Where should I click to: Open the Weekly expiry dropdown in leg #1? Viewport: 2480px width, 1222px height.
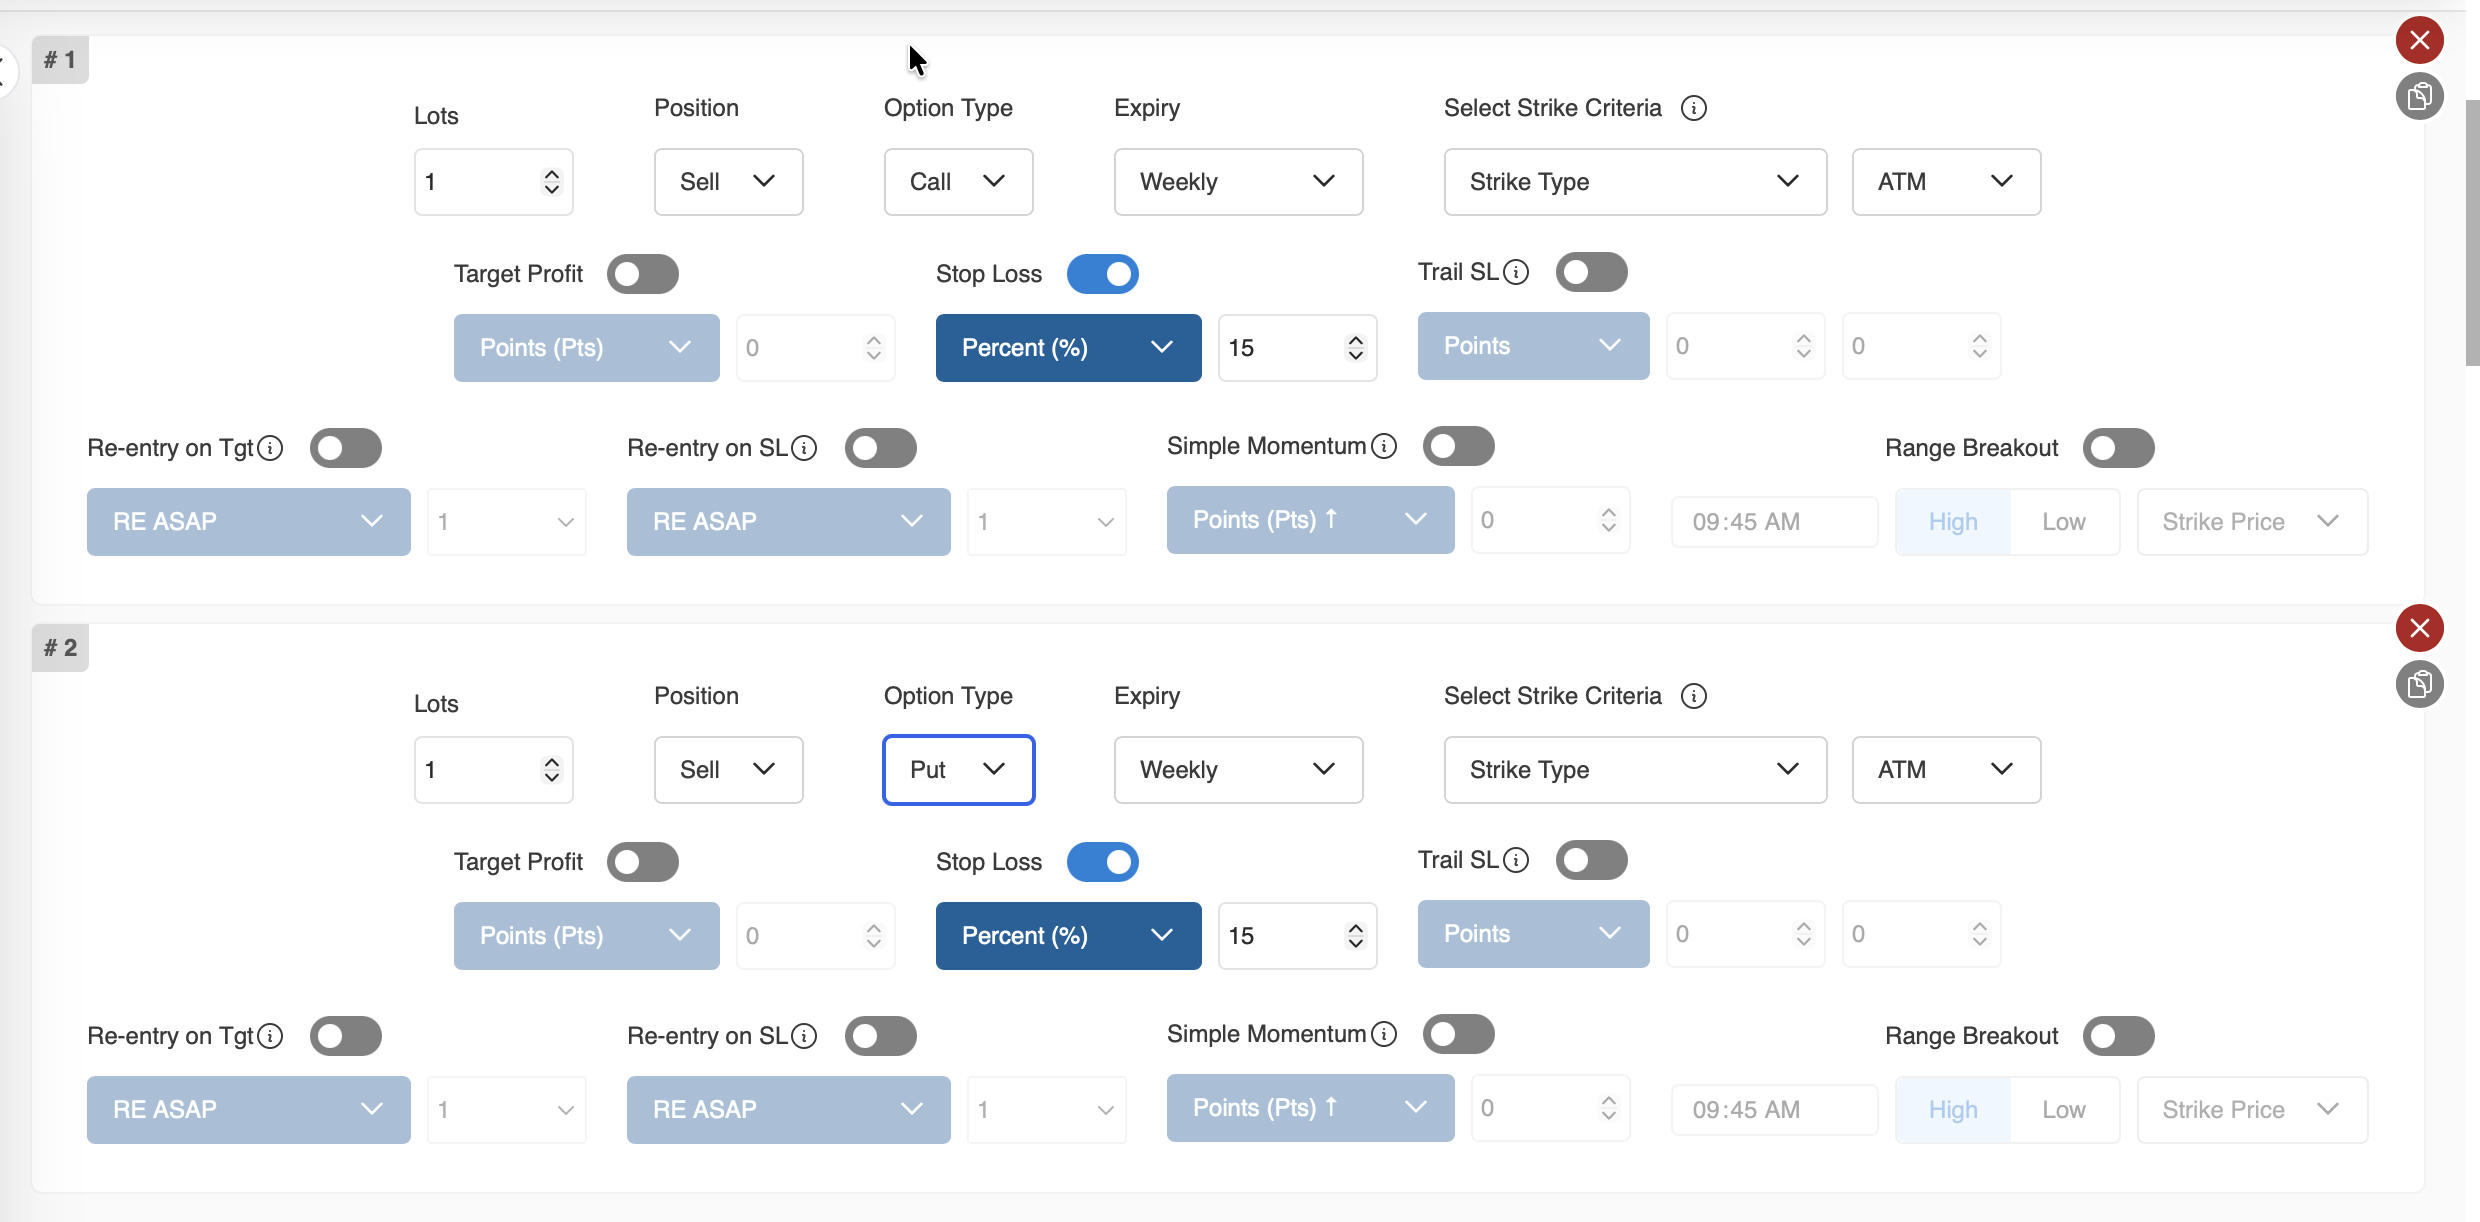pos(1238,182)
